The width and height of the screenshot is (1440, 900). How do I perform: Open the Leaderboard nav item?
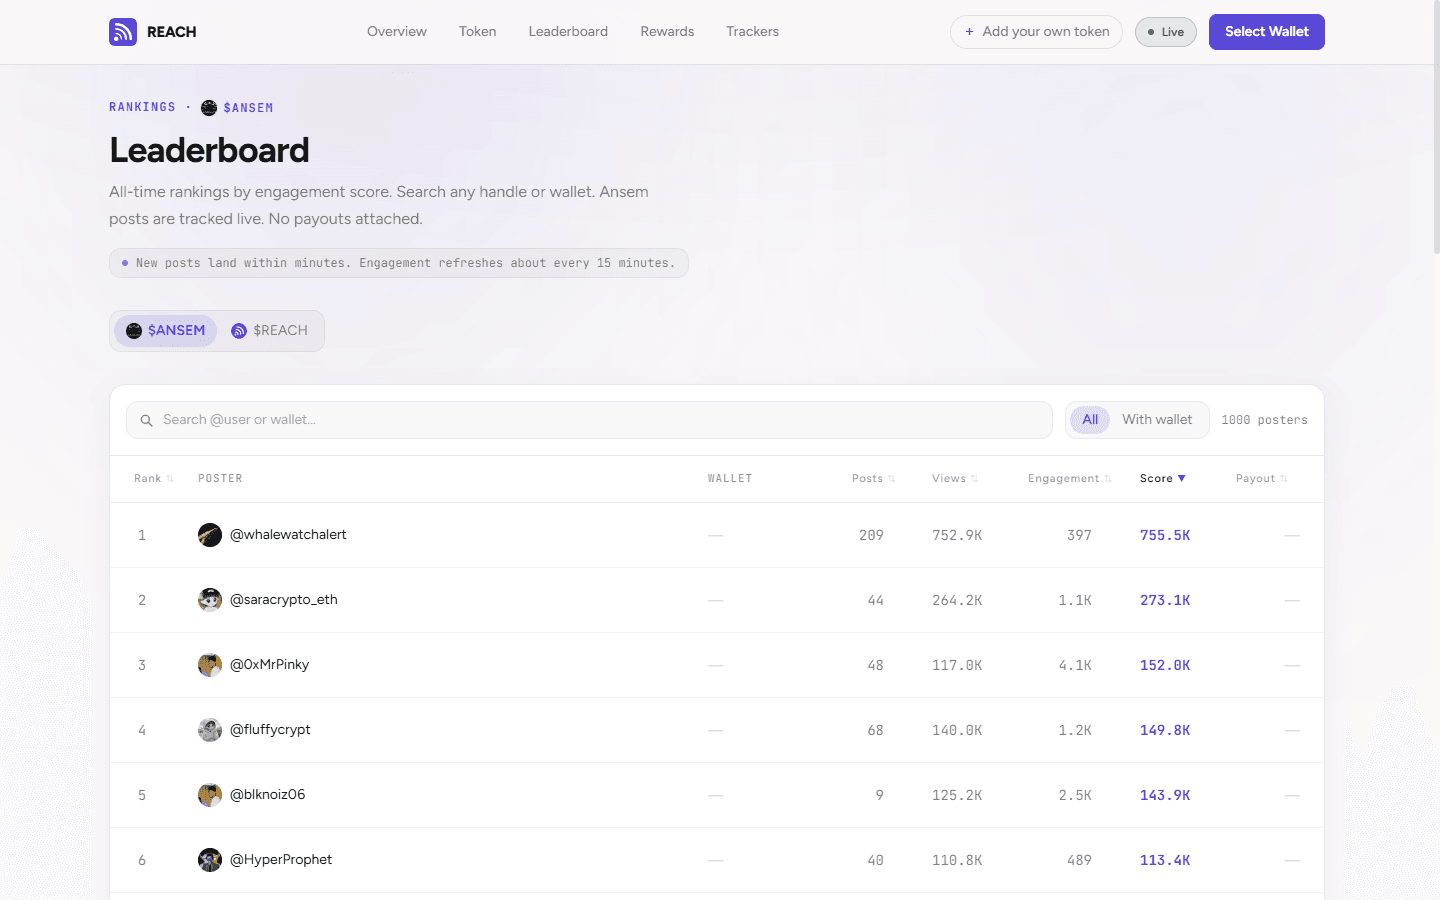(568, 32)
